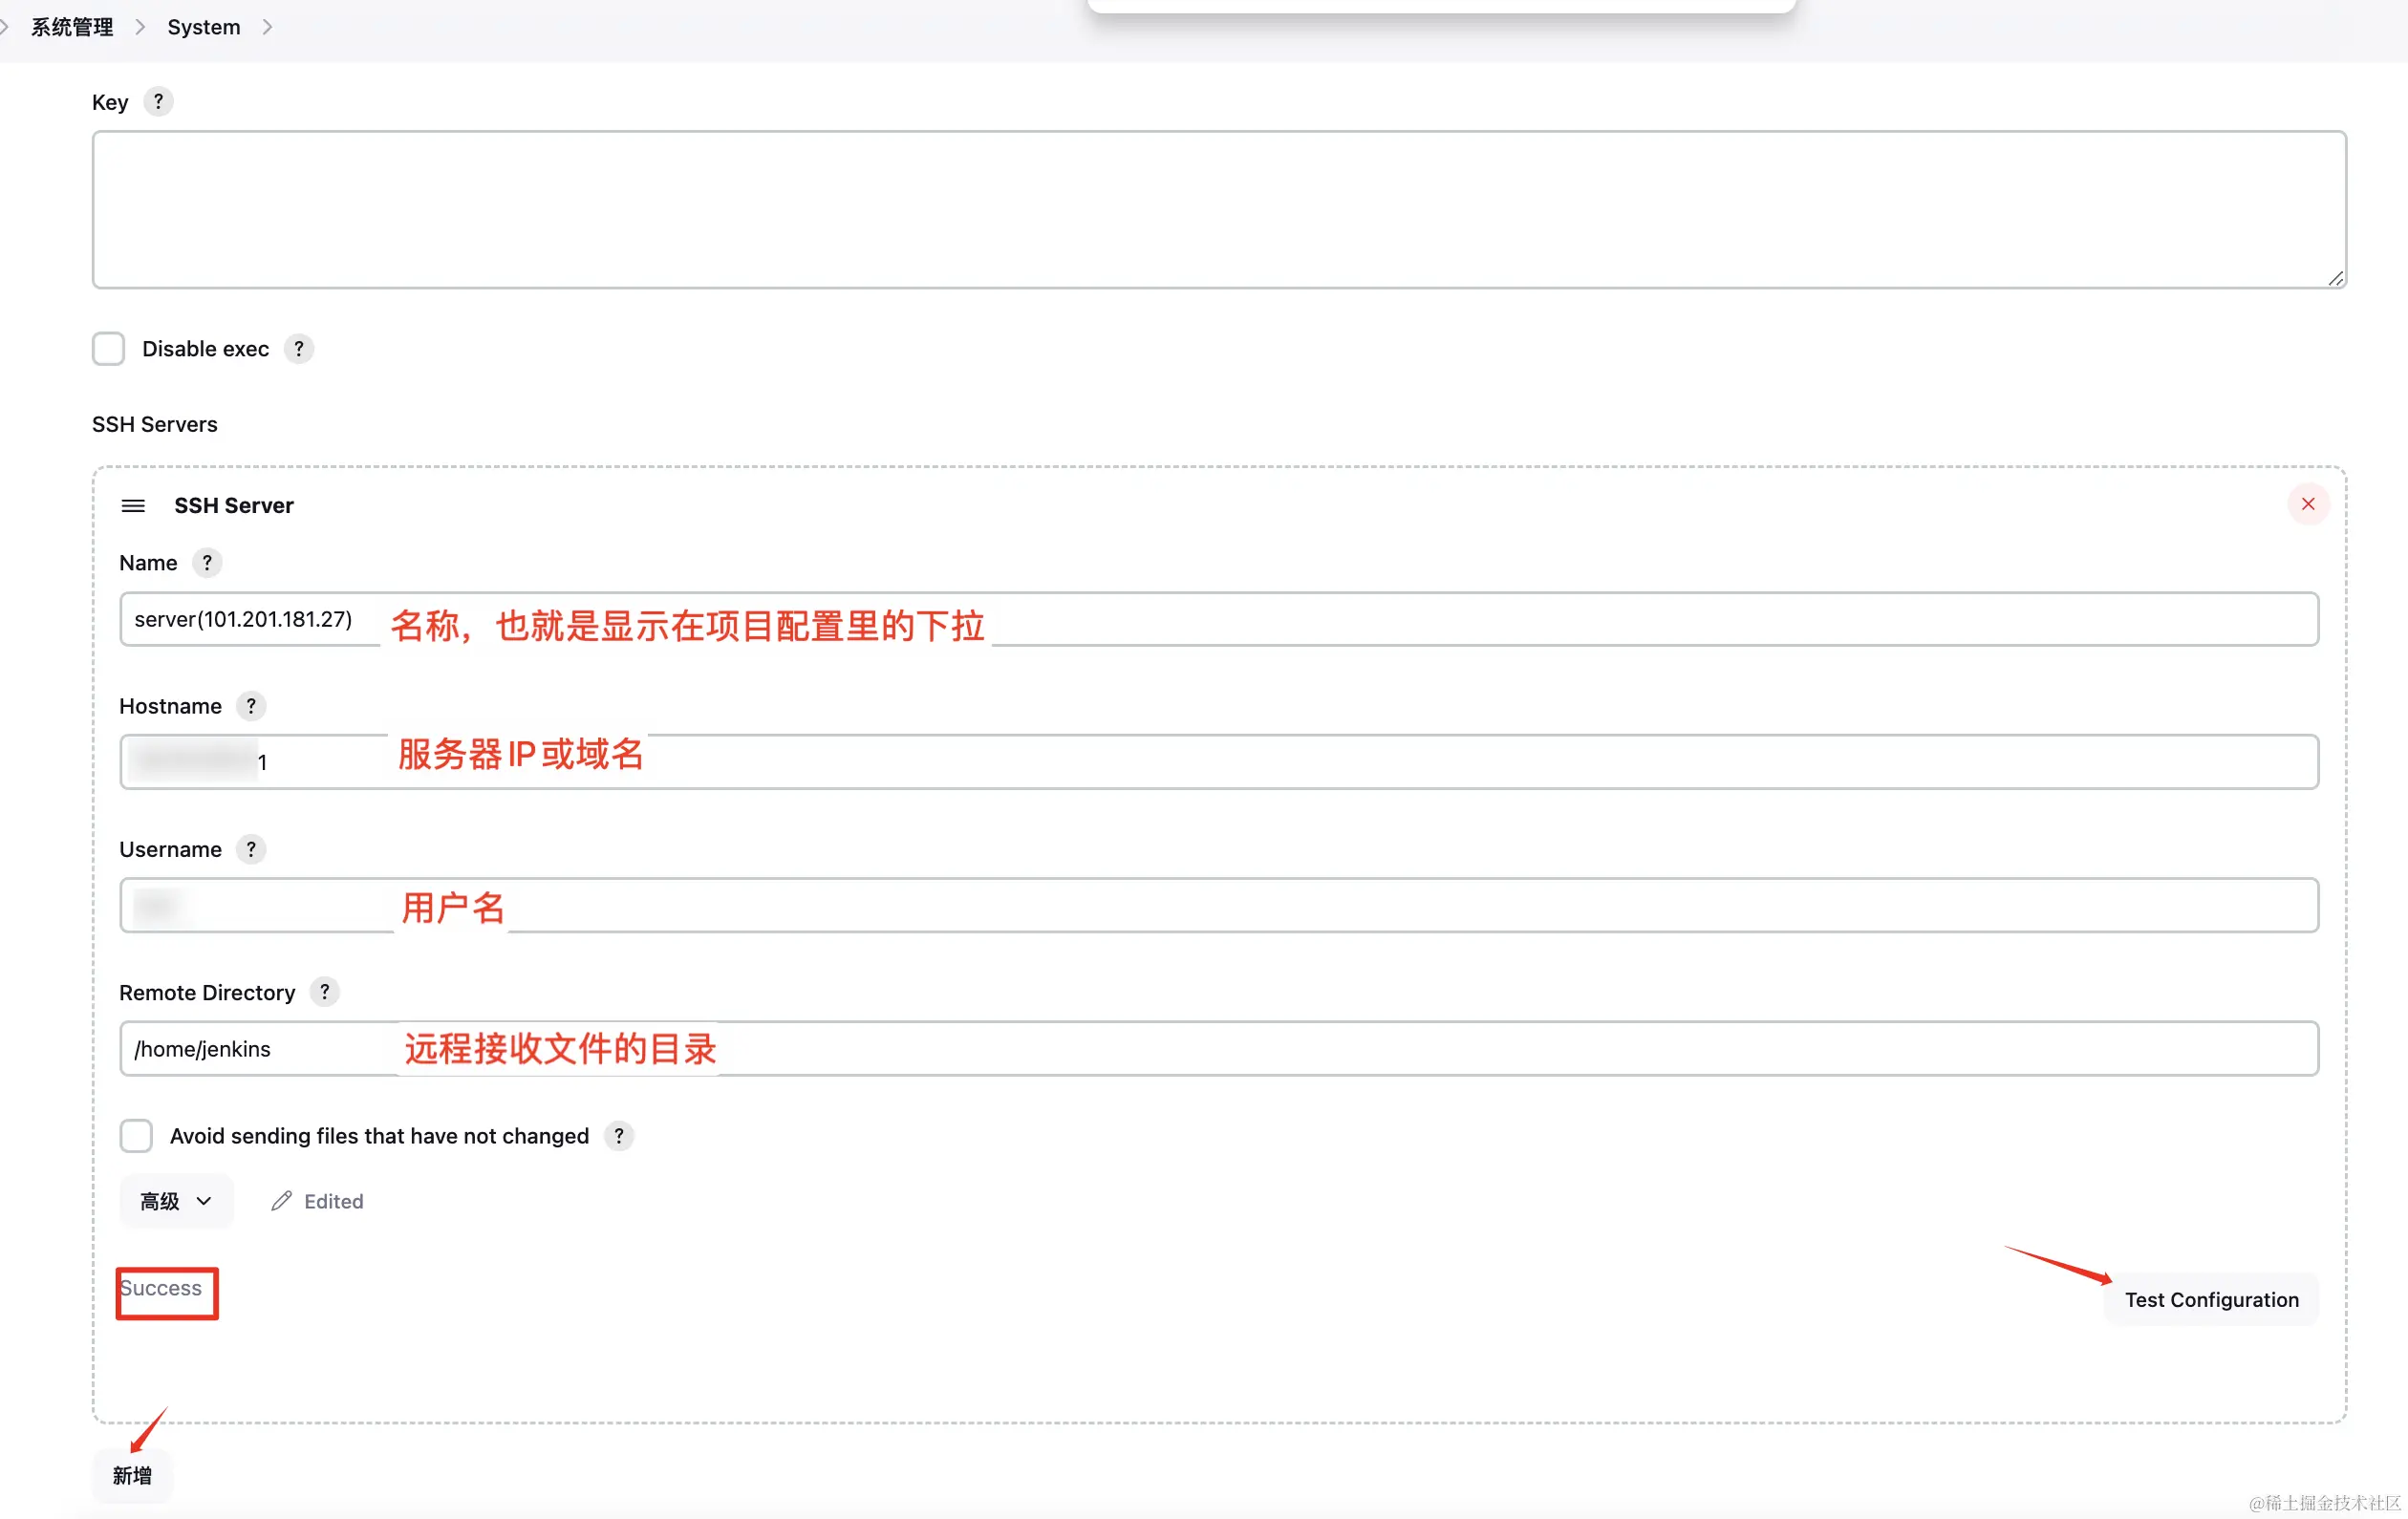Select the Name input field
The height and width of the screenshot is (1519, 2408).
(1218, 618)
